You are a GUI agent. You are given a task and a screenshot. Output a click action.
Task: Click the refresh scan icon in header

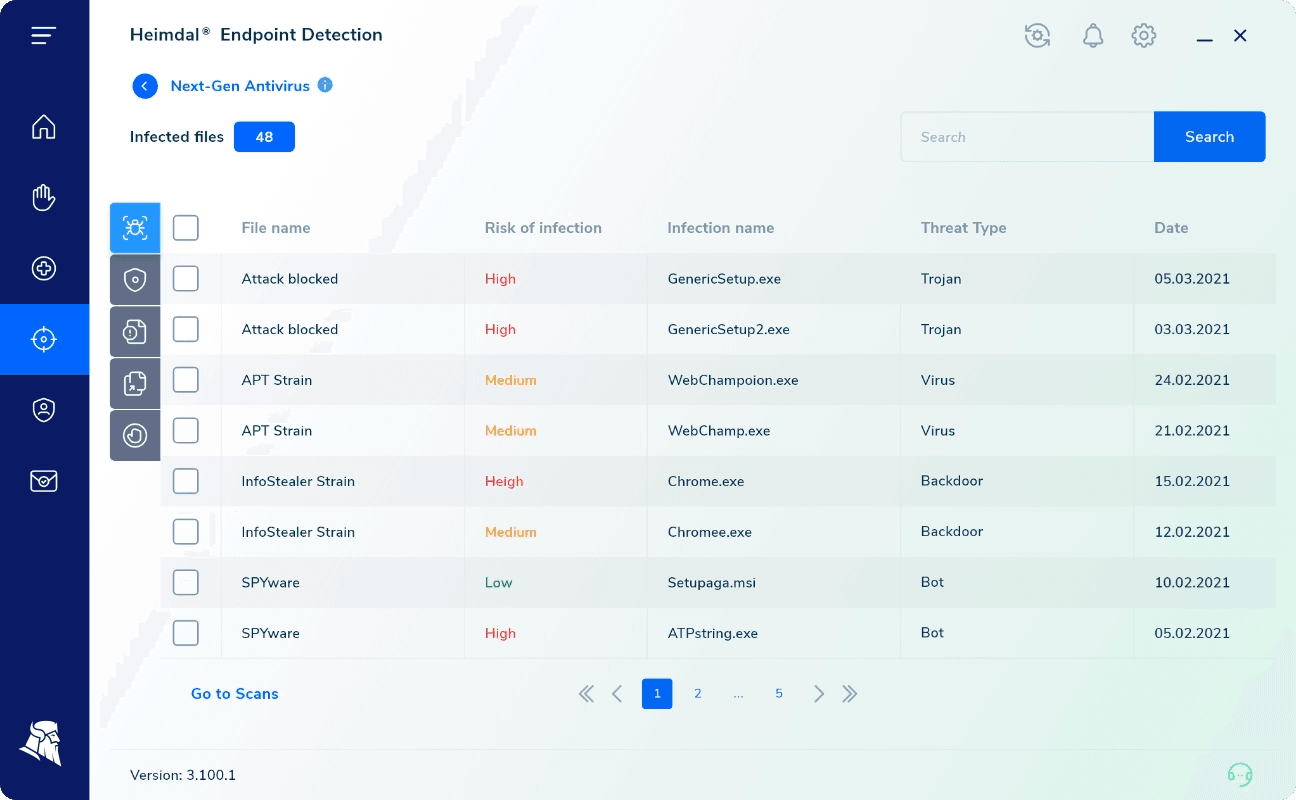(1037, 36)
